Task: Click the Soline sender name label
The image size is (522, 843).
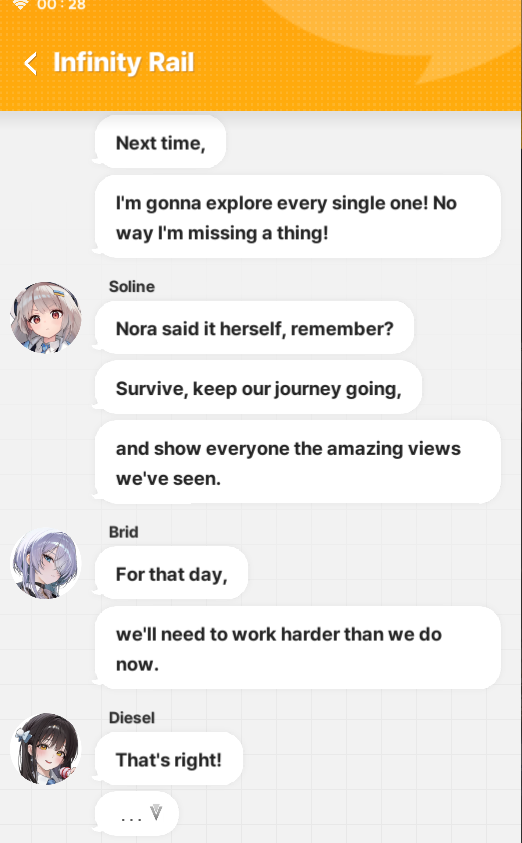Action: [132, 287]
